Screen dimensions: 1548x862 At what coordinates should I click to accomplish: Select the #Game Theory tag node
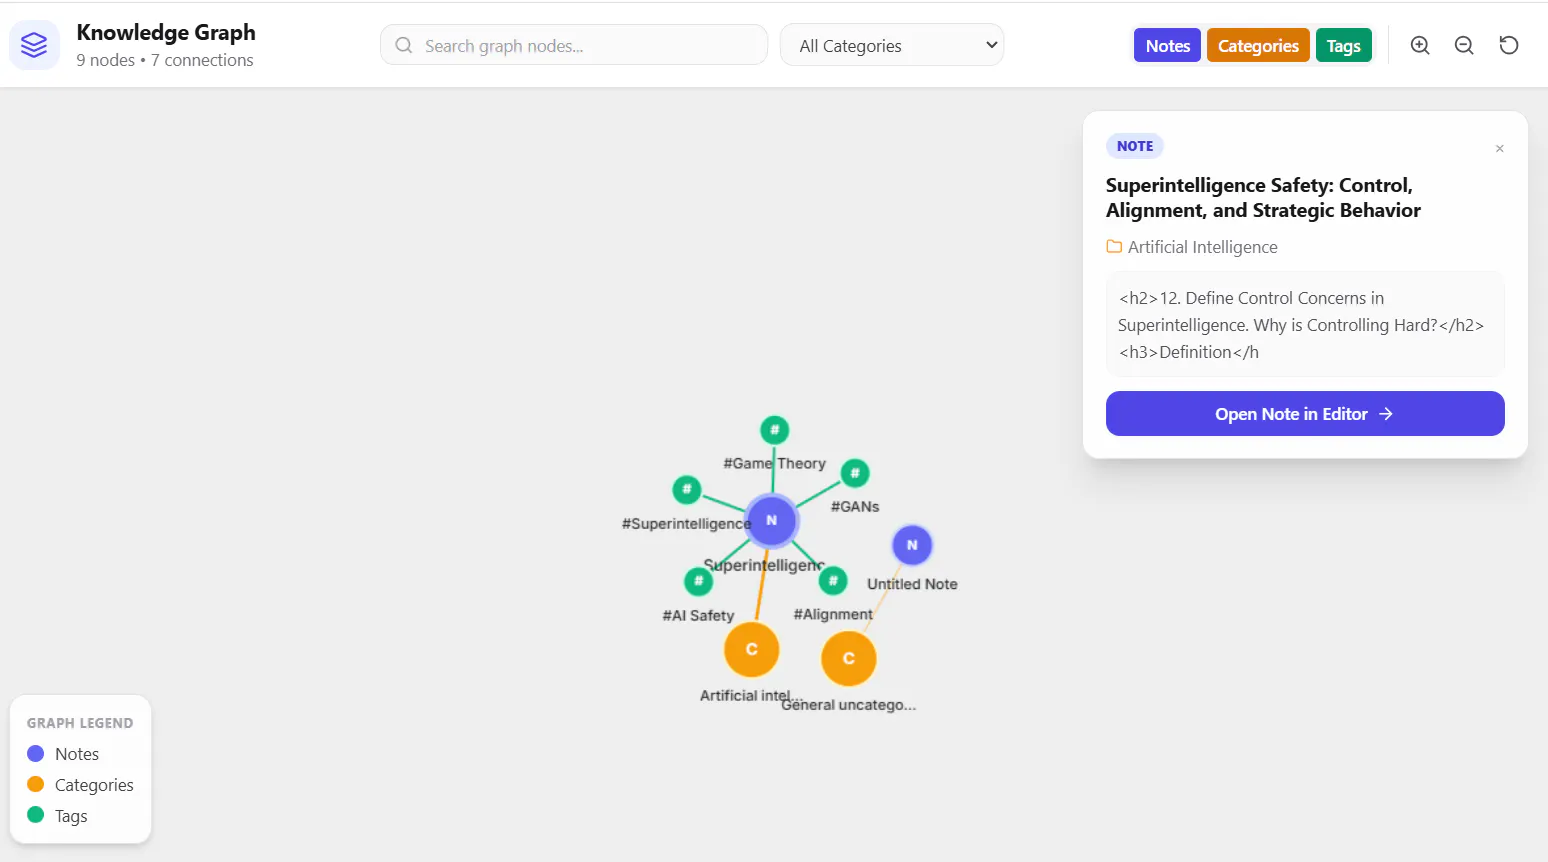(774, 430)
